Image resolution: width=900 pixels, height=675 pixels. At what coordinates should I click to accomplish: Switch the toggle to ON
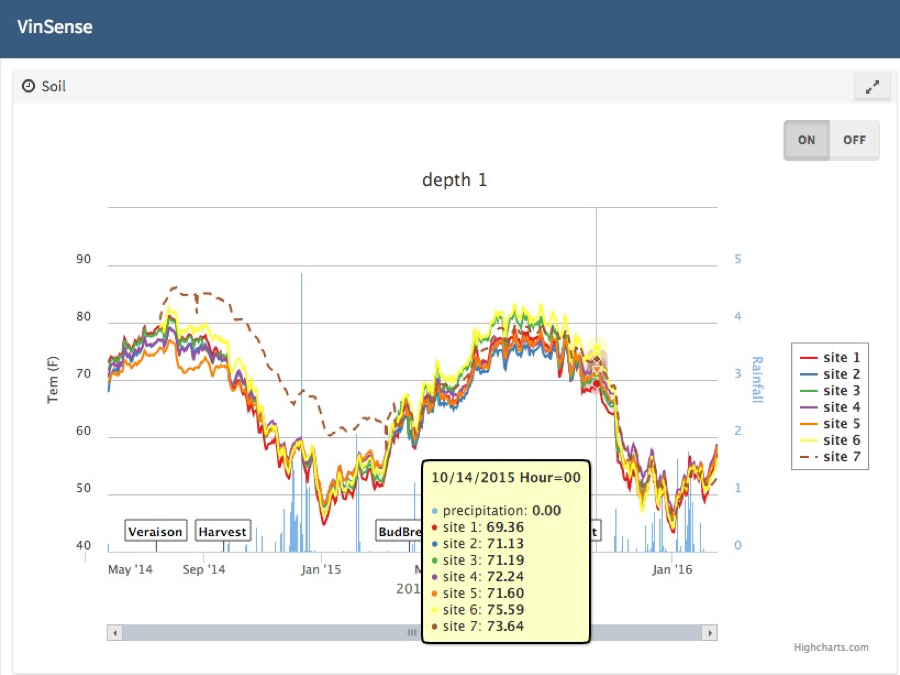click(806, 140)
